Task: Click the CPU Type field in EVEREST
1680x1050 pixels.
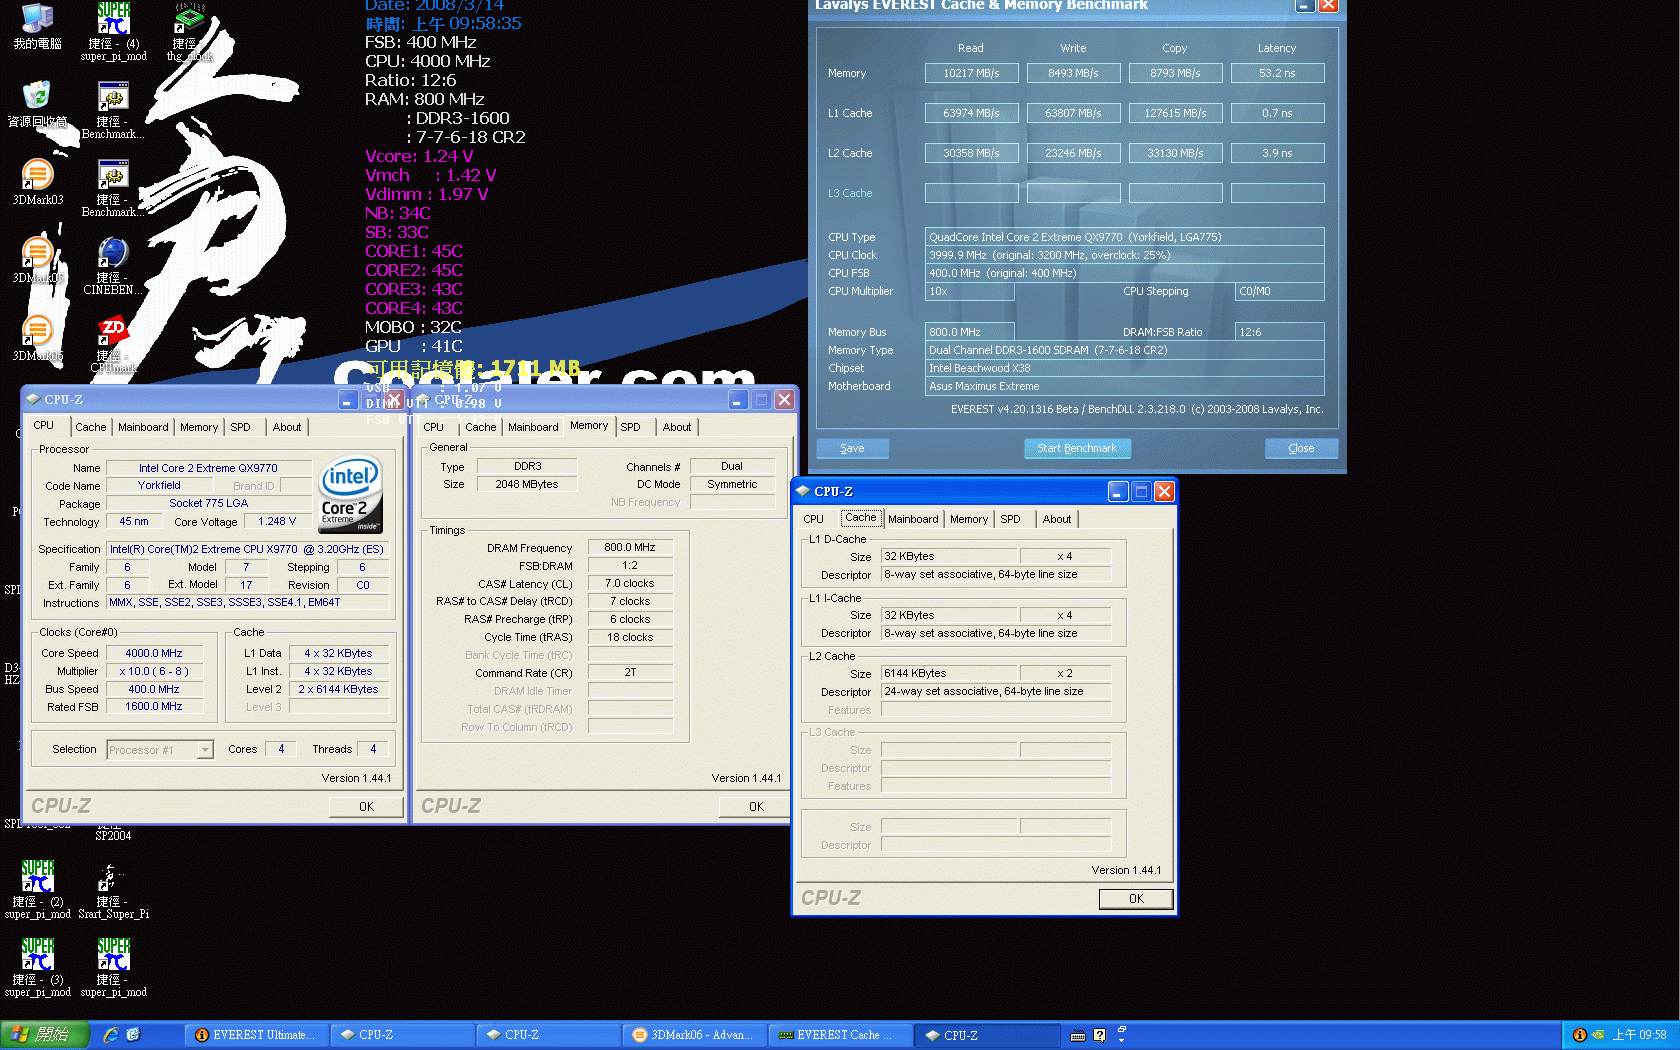Action: pyautogui.click(x=1124, y=237)
